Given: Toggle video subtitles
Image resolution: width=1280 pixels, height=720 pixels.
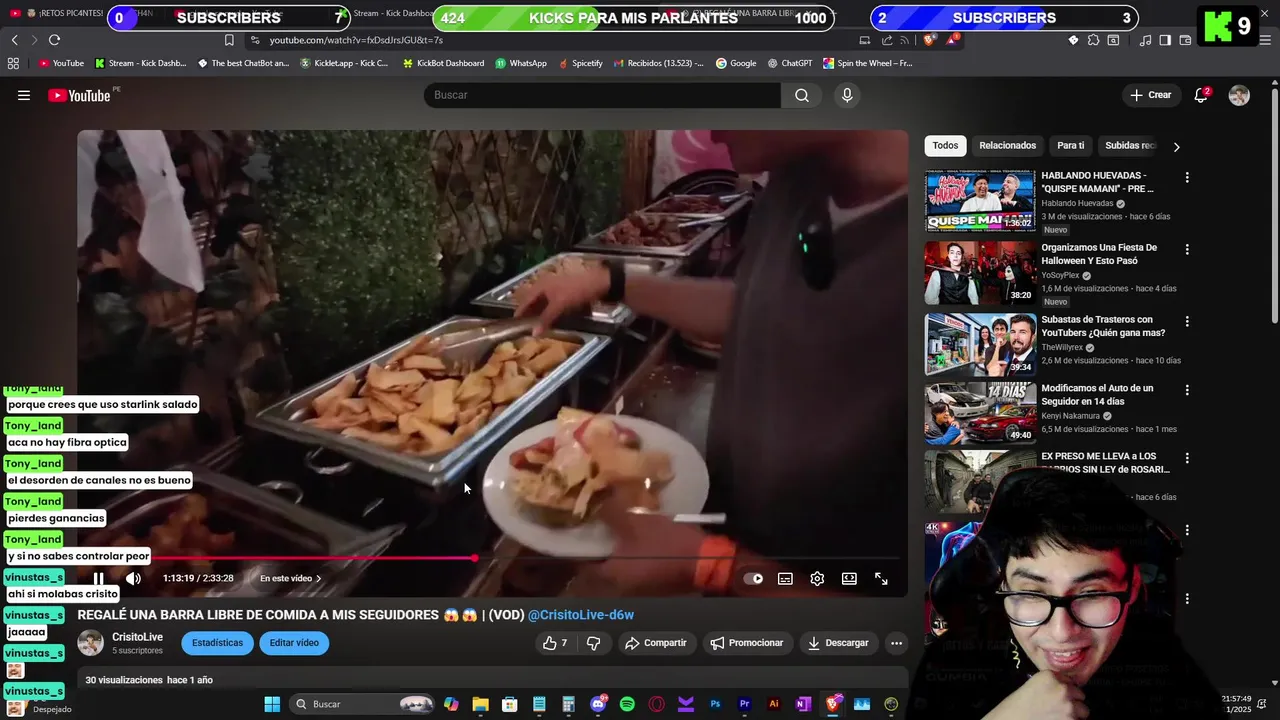Looking at the screenshot, I should coord(785,578).
